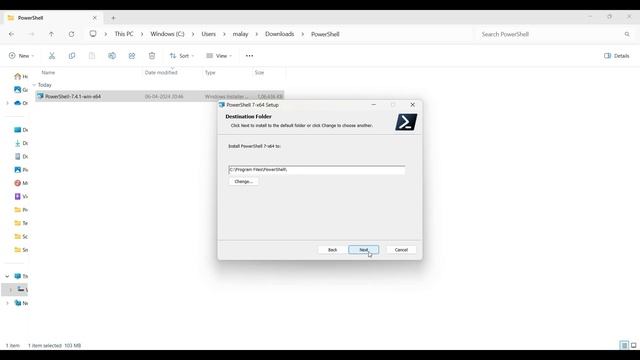
Task: Click Next in the PowerShell Setup dialog
Action: coord(363,250)
